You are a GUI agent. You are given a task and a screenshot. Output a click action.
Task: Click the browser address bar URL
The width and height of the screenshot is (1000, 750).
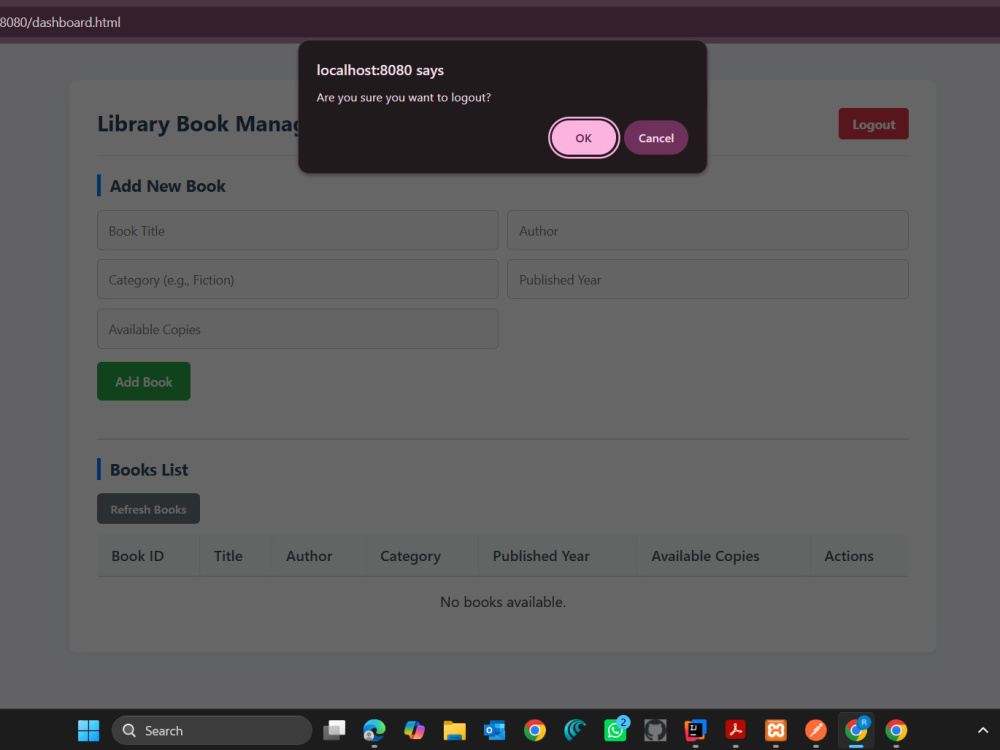click(60, 22)
